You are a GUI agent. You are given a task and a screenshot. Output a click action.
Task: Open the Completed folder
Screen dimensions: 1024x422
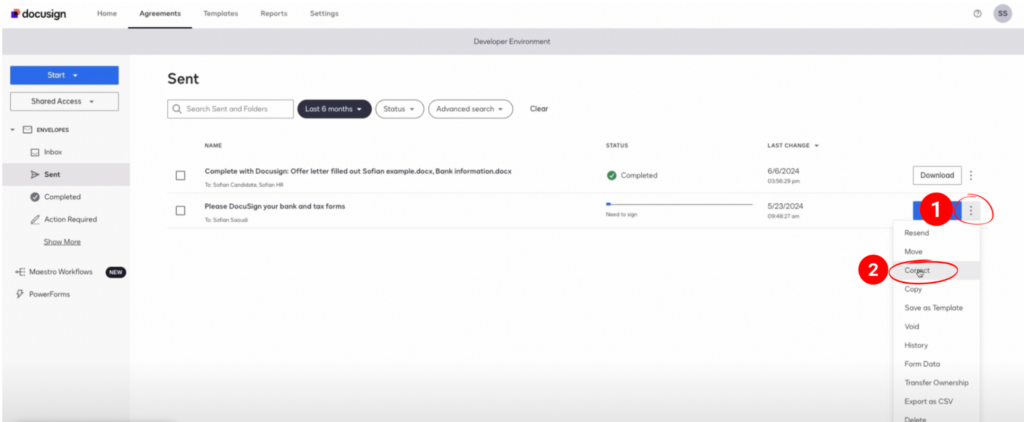point(65,197)
